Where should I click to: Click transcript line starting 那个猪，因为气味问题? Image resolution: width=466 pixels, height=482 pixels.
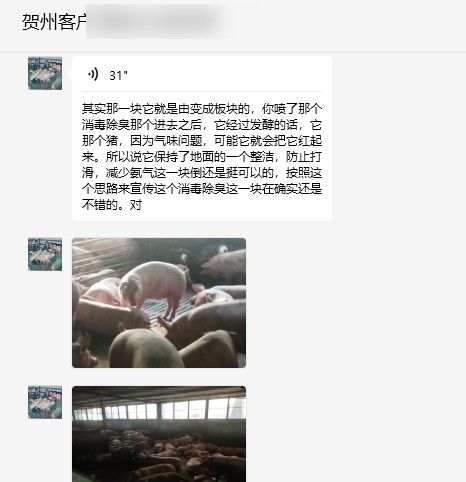(202, 141)
